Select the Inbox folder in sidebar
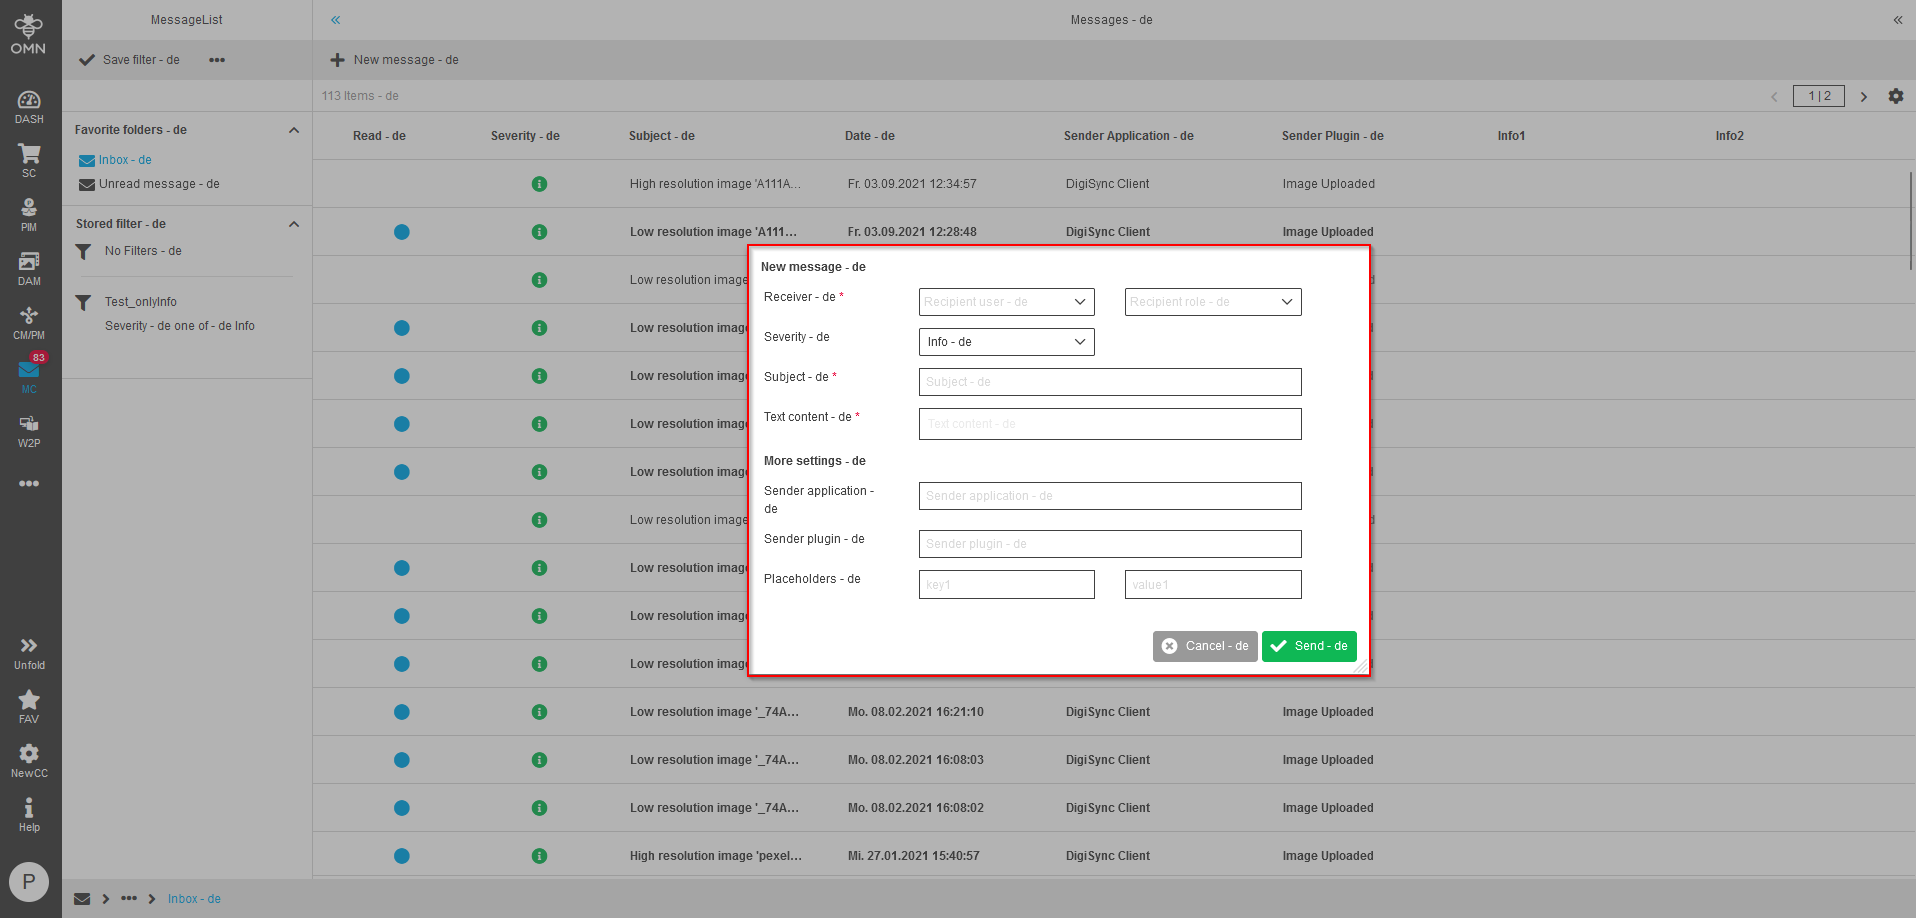1916x918 pixels. pyautogui.click(x=124, y=160)
